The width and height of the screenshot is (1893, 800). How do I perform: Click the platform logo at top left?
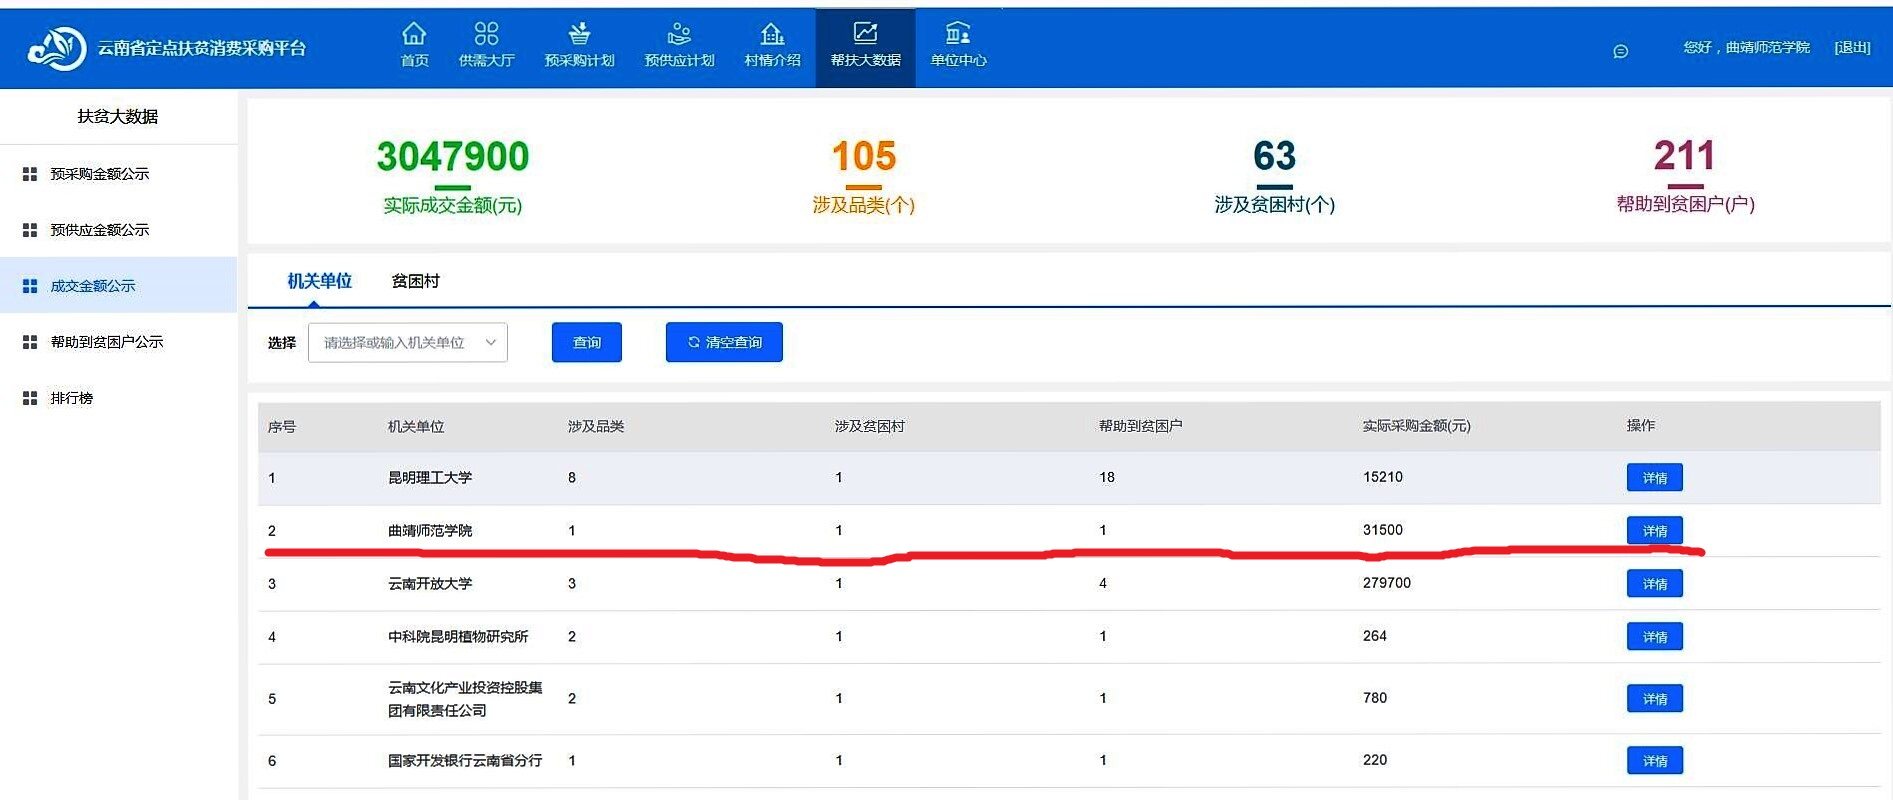pyautogui.click(x=57, y=48)
